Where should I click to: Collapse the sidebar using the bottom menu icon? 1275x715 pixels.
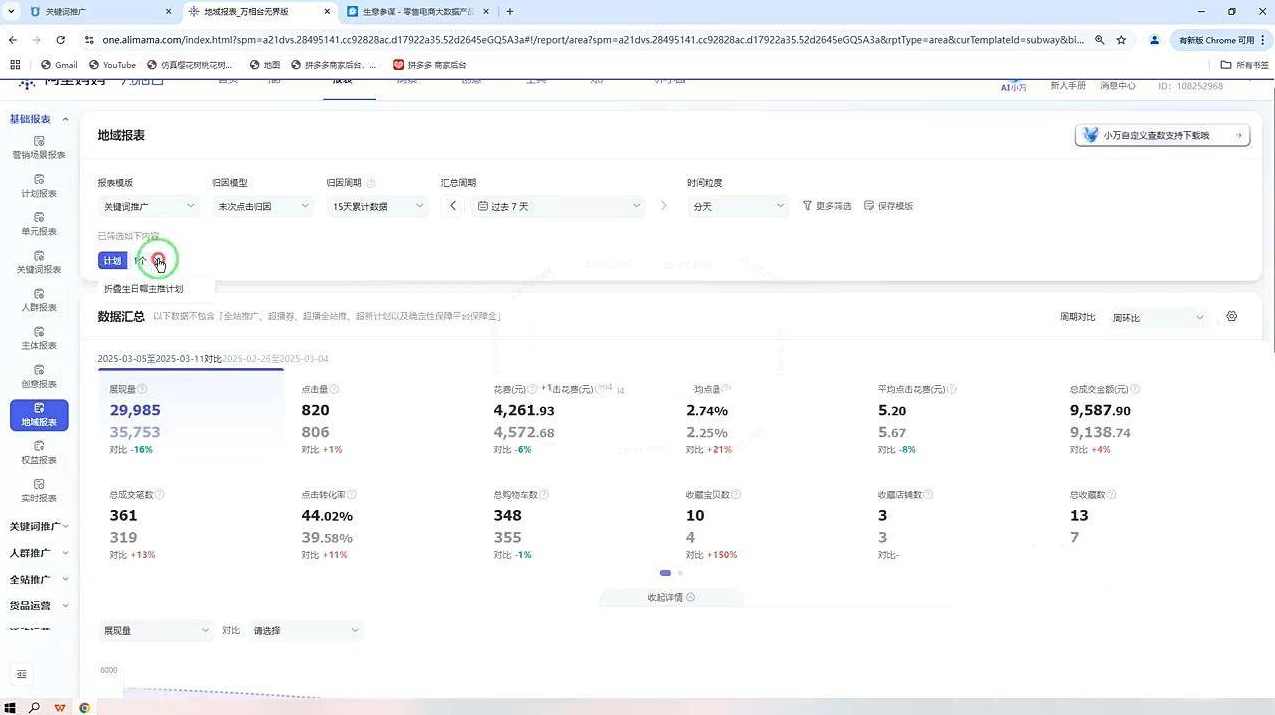(x=22, y=674)
